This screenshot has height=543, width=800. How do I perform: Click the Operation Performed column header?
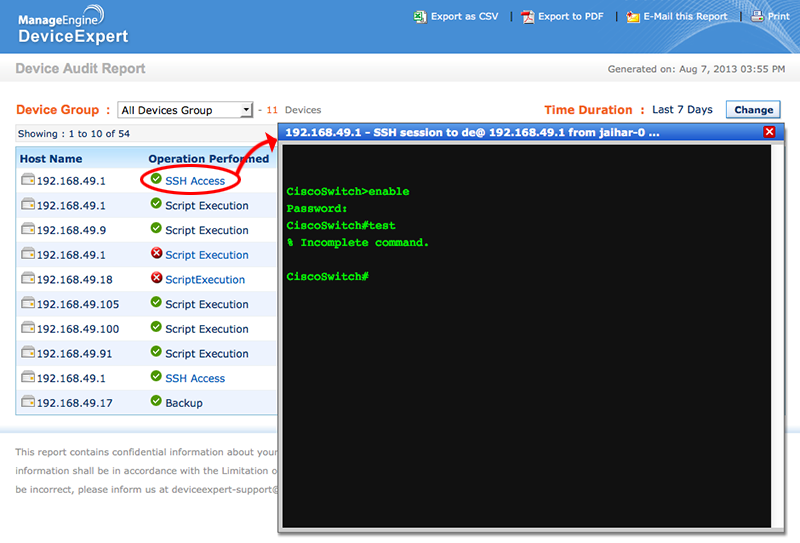(209, 159)
